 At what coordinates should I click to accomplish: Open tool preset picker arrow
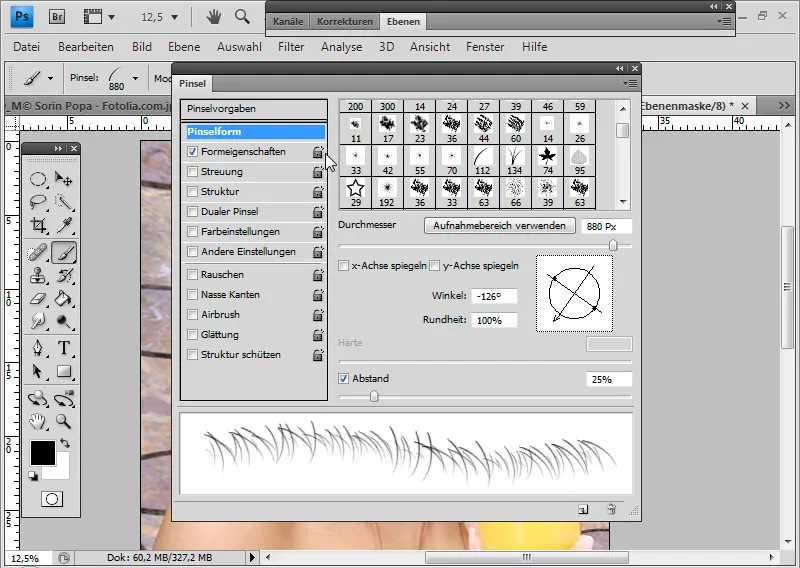click(50, 78)
